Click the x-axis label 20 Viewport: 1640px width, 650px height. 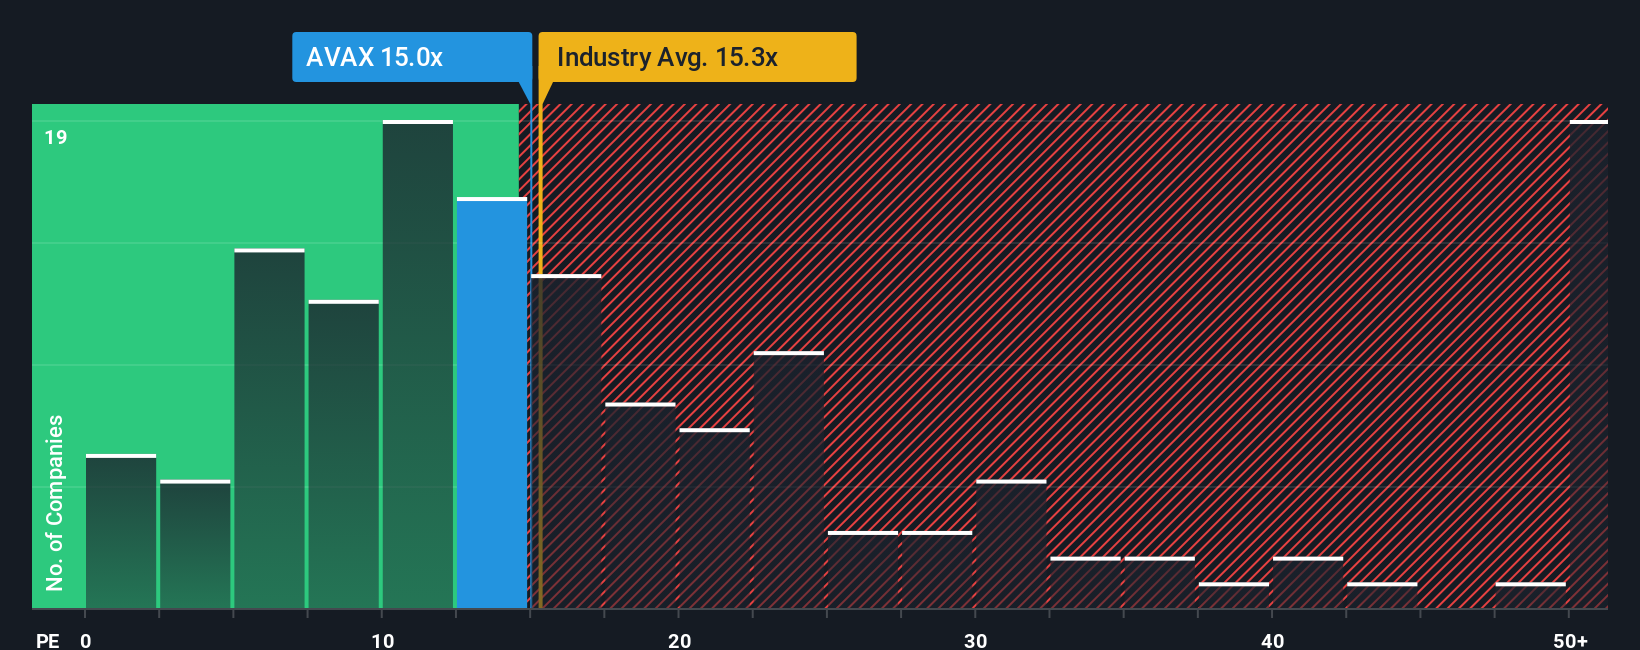pyautogui.click(x=679, y=640)
